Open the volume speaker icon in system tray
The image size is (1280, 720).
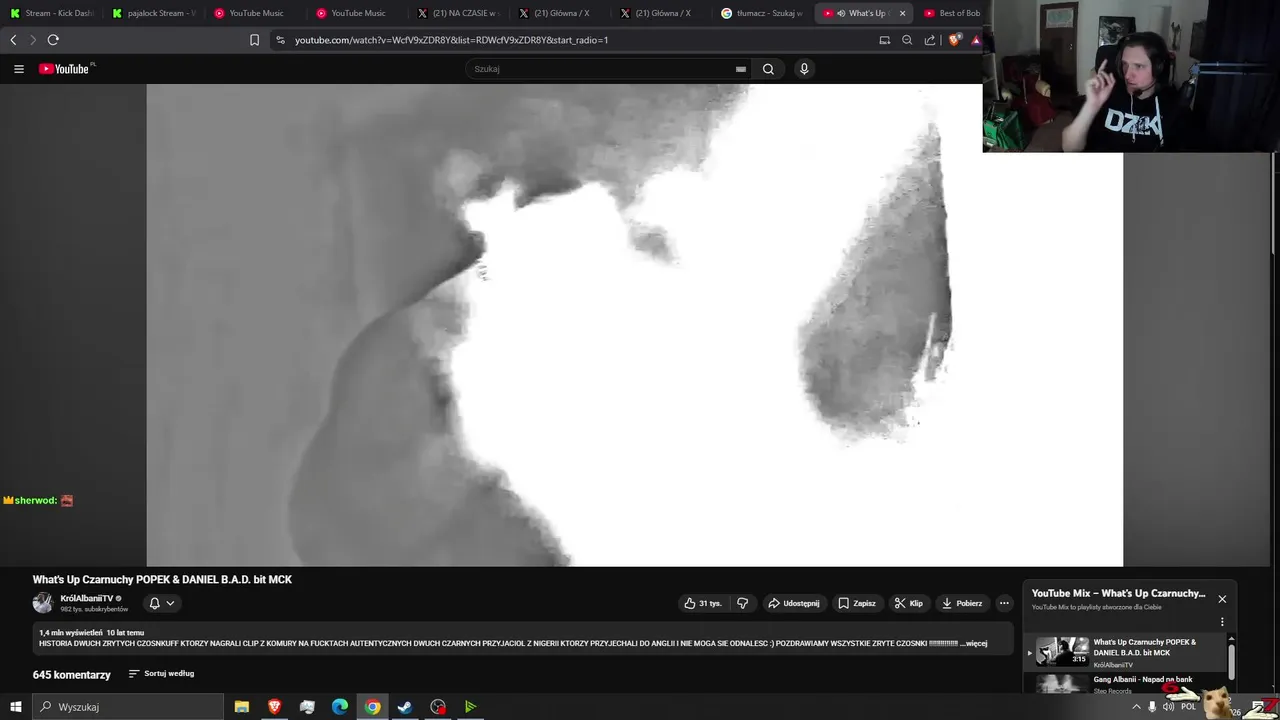click(x=1168, y=707)
